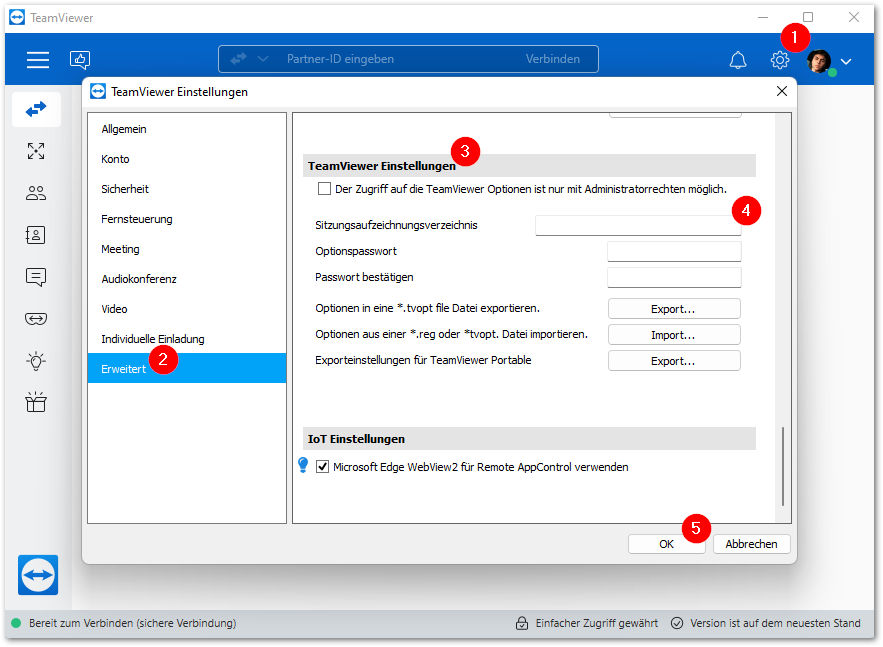Image resolution: width=883 pixels, height=647 pixels.
Task: Select the Remote Control arrows sidebar icon
Action: 36,109
